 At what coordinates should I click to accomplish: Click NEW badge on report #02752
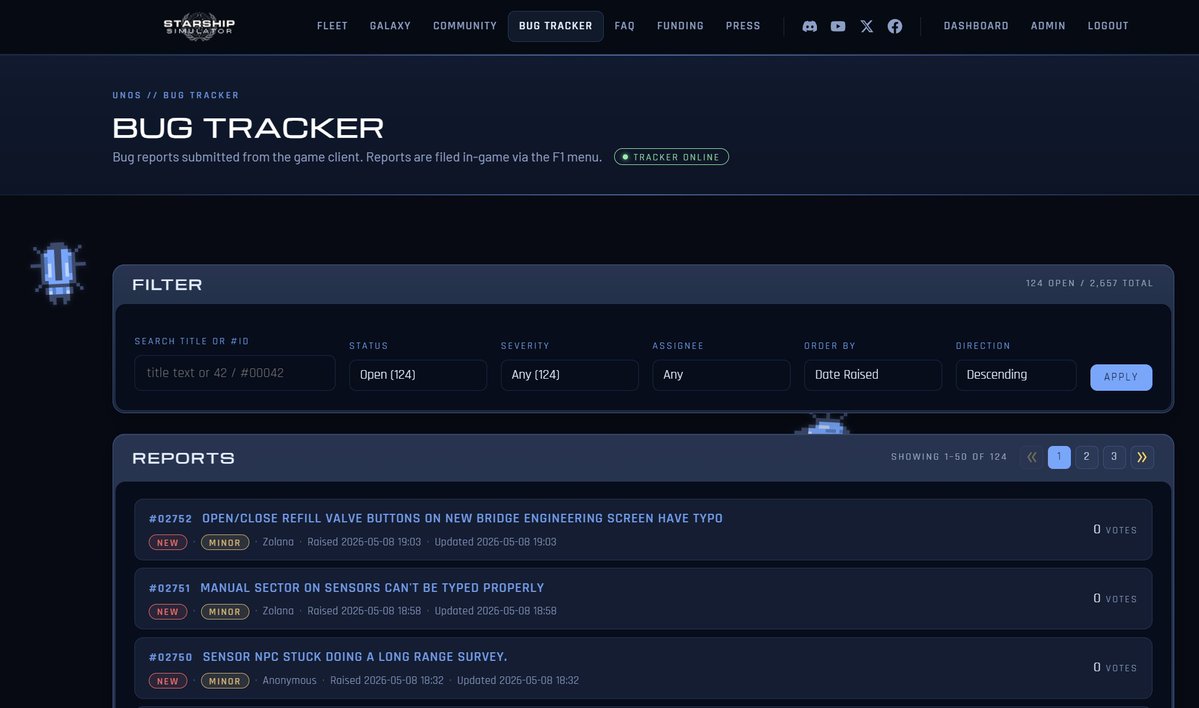(x=167, y=543)
